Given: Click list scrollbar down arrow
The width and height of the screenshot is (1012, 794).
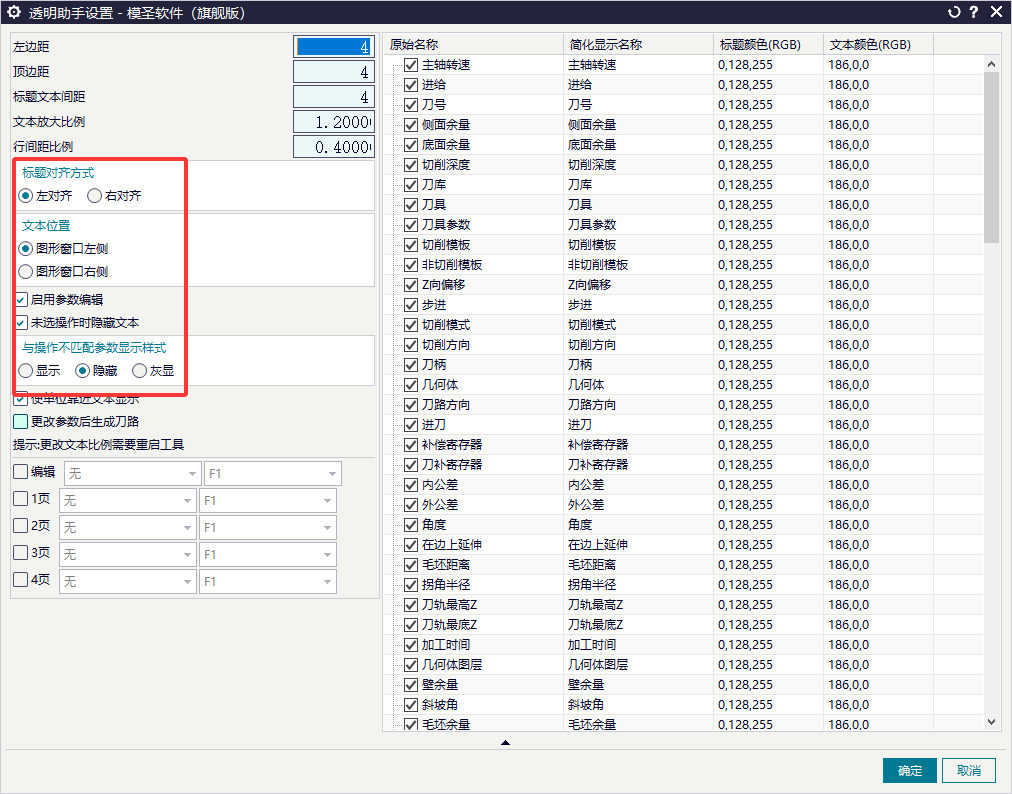Looking at the screenshot, I should [991, 722].
